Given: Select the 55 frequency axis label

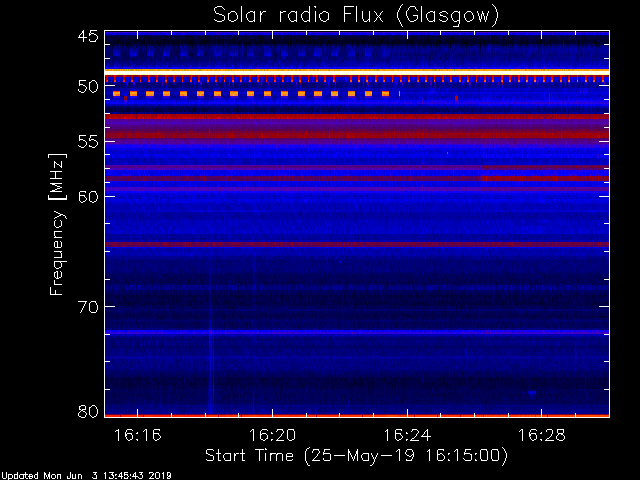Looking at the screenshot, I should pos(88,142).
